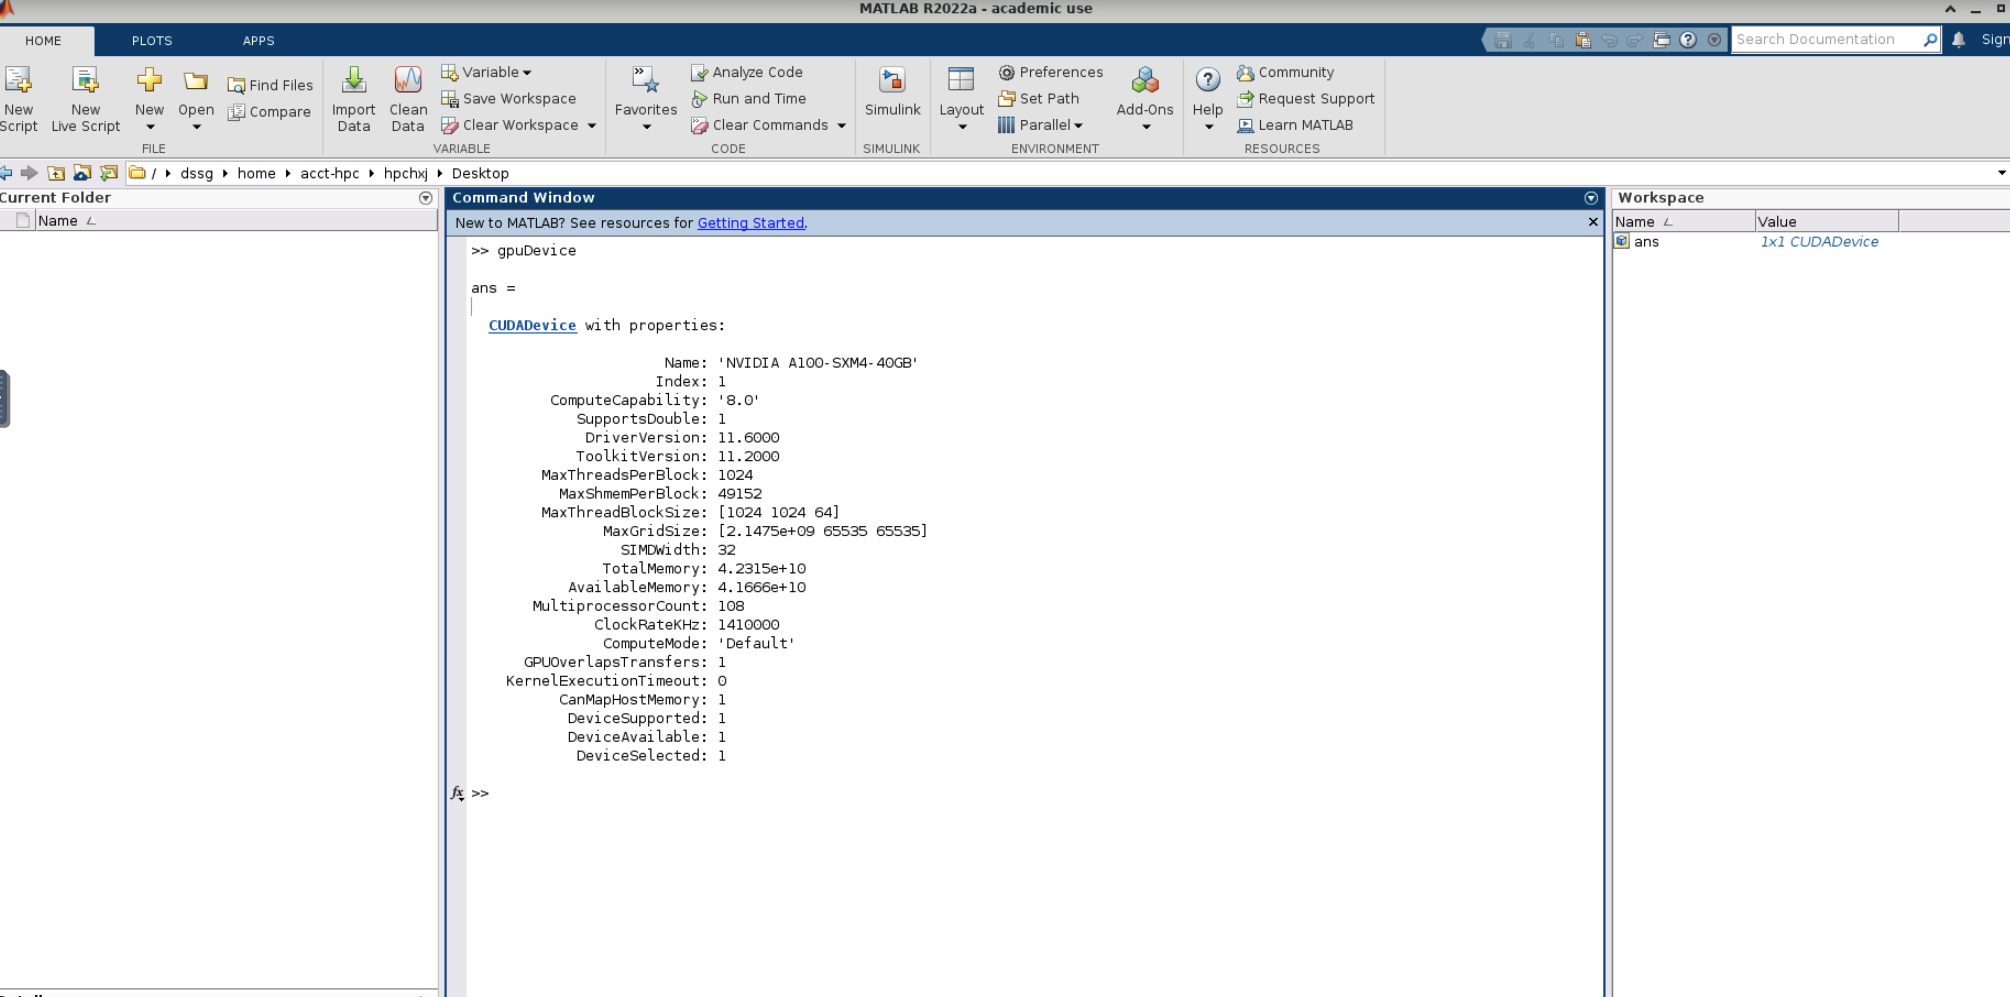Click the browse for folder icon
Image resolution: width=2010 pixels, height=997 pixels.
click(x=82, y=173)
